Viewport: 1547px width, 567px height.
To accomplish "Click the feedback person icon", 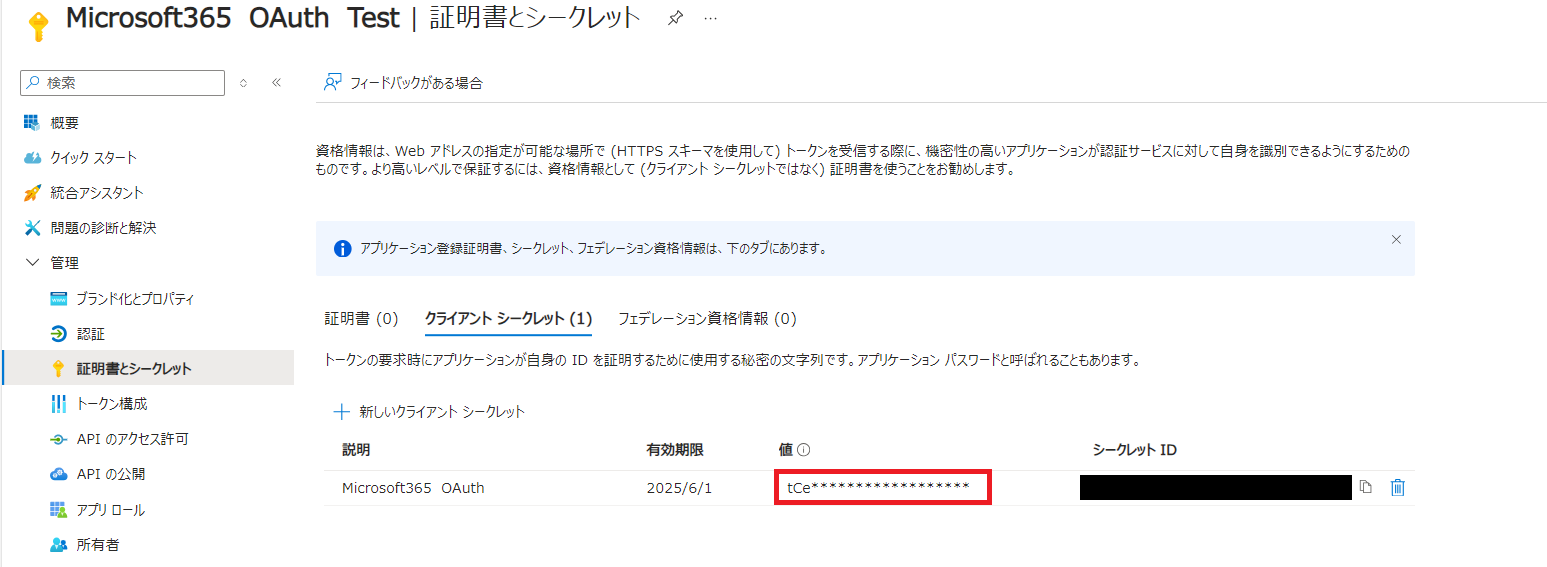I will [x=333, y=83].
